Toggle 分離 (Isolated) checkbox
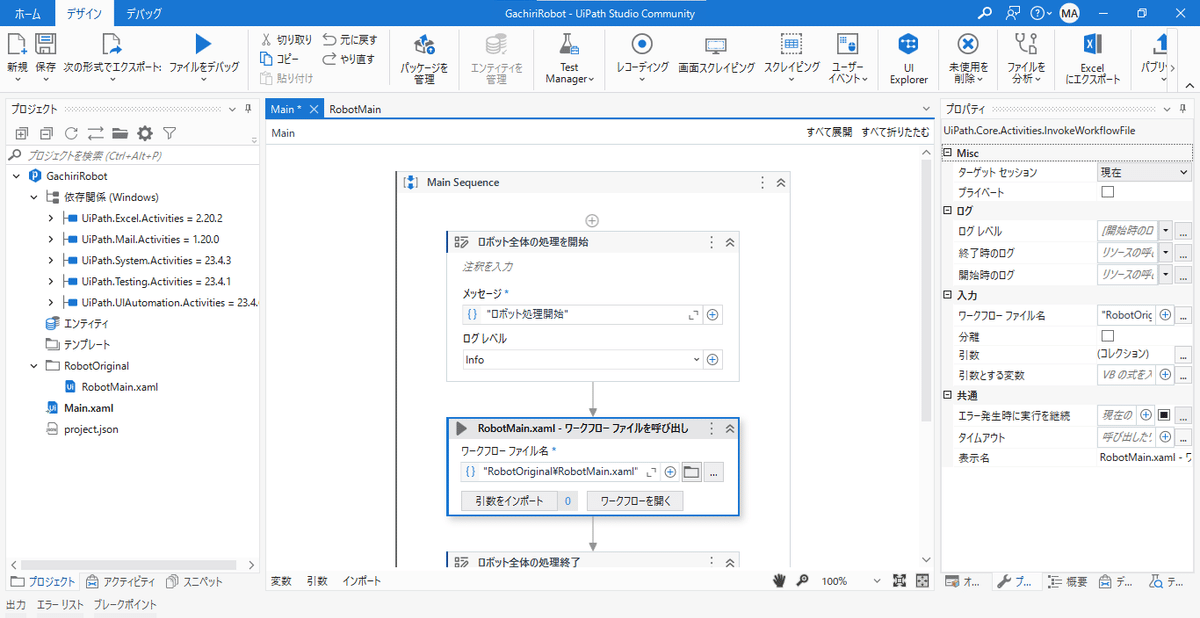The image size is (1200, 618). point(1107,336)
